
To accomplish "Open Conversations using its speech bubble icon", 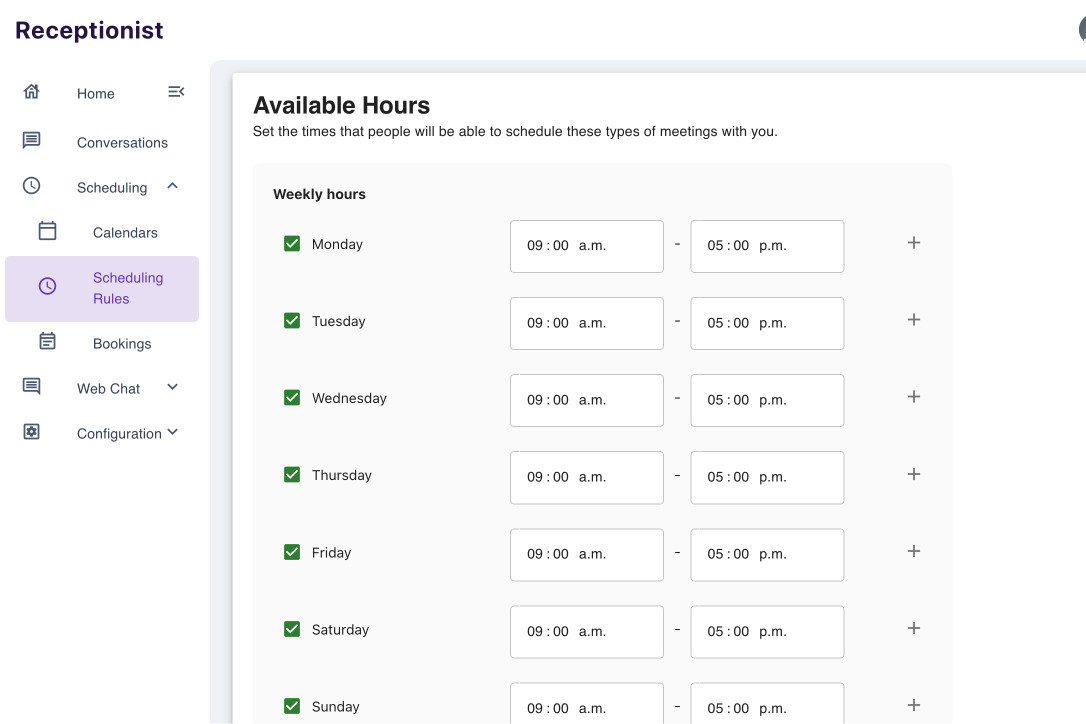I will 31,139.
